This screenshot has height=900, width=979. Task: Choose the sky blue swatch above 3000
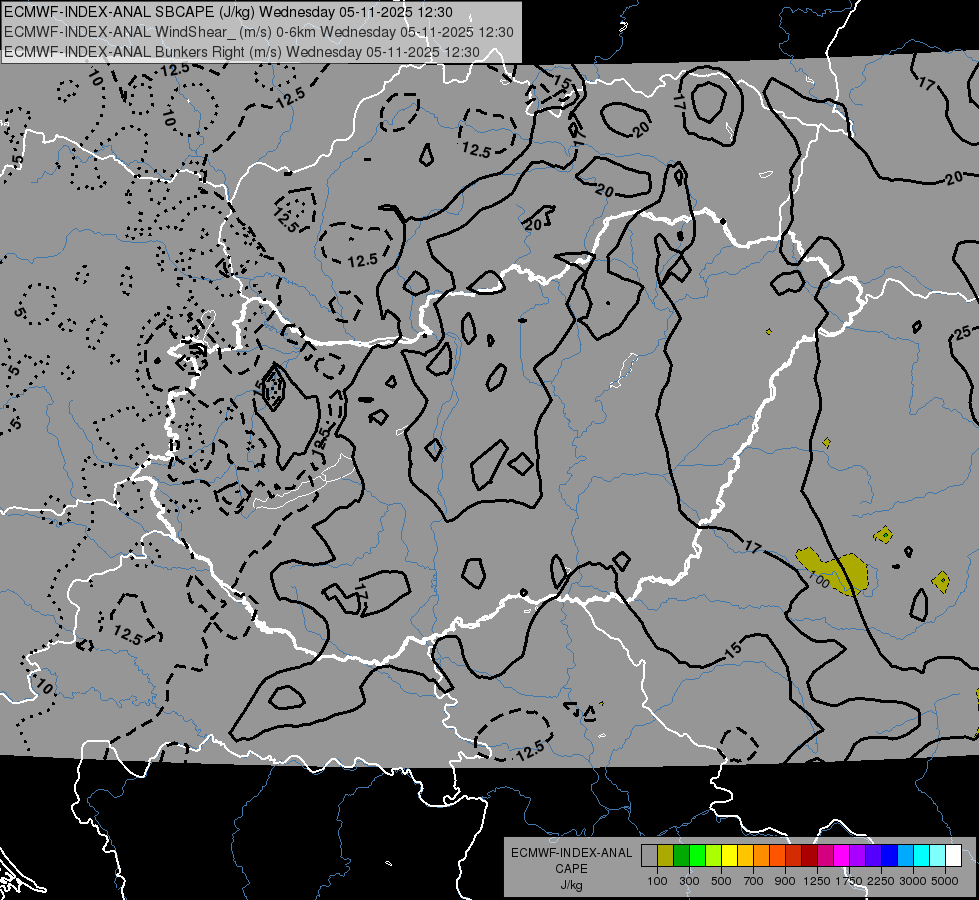pyautogui.click(x=906, y=855)
